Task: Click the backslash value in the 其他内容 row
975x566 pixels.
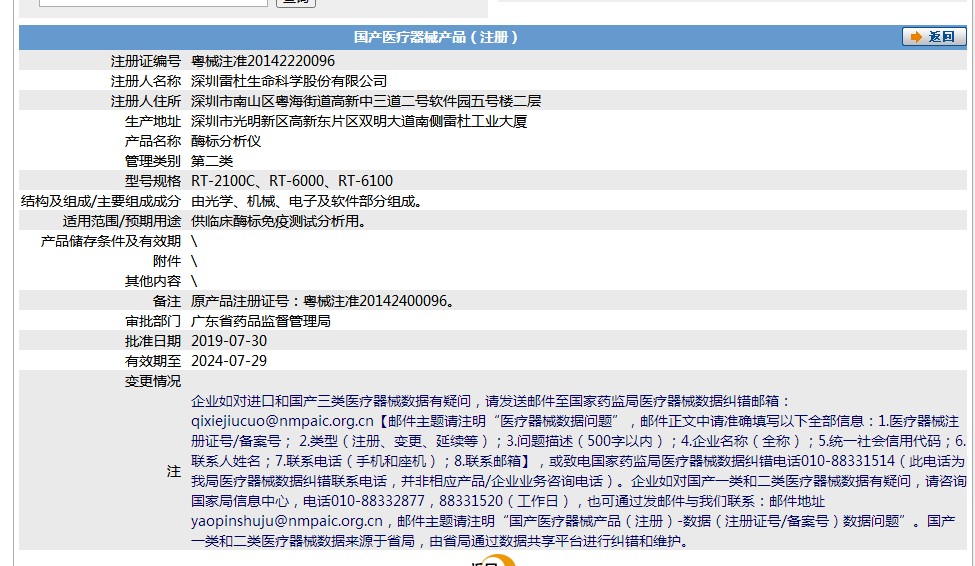Action: pos(194,281)
